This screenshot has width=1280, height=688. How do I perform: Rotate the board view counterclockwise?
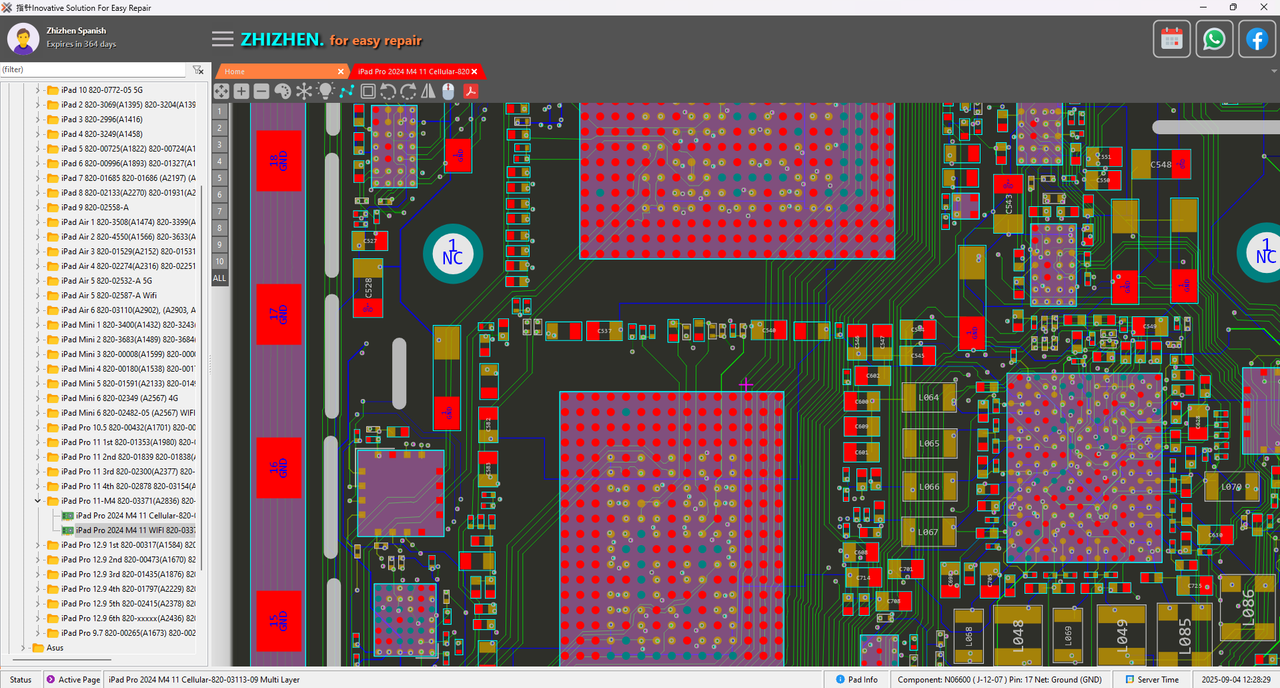(x=388, y=91)
